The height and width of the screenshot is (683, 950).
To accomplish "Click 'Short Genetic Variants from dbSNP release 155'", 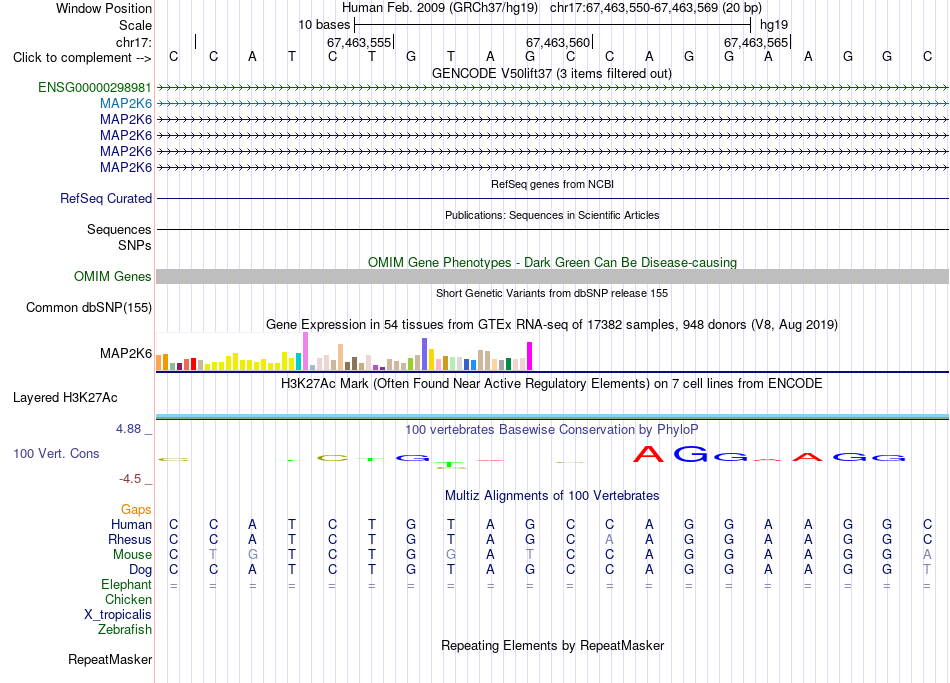I will [552, 293].
